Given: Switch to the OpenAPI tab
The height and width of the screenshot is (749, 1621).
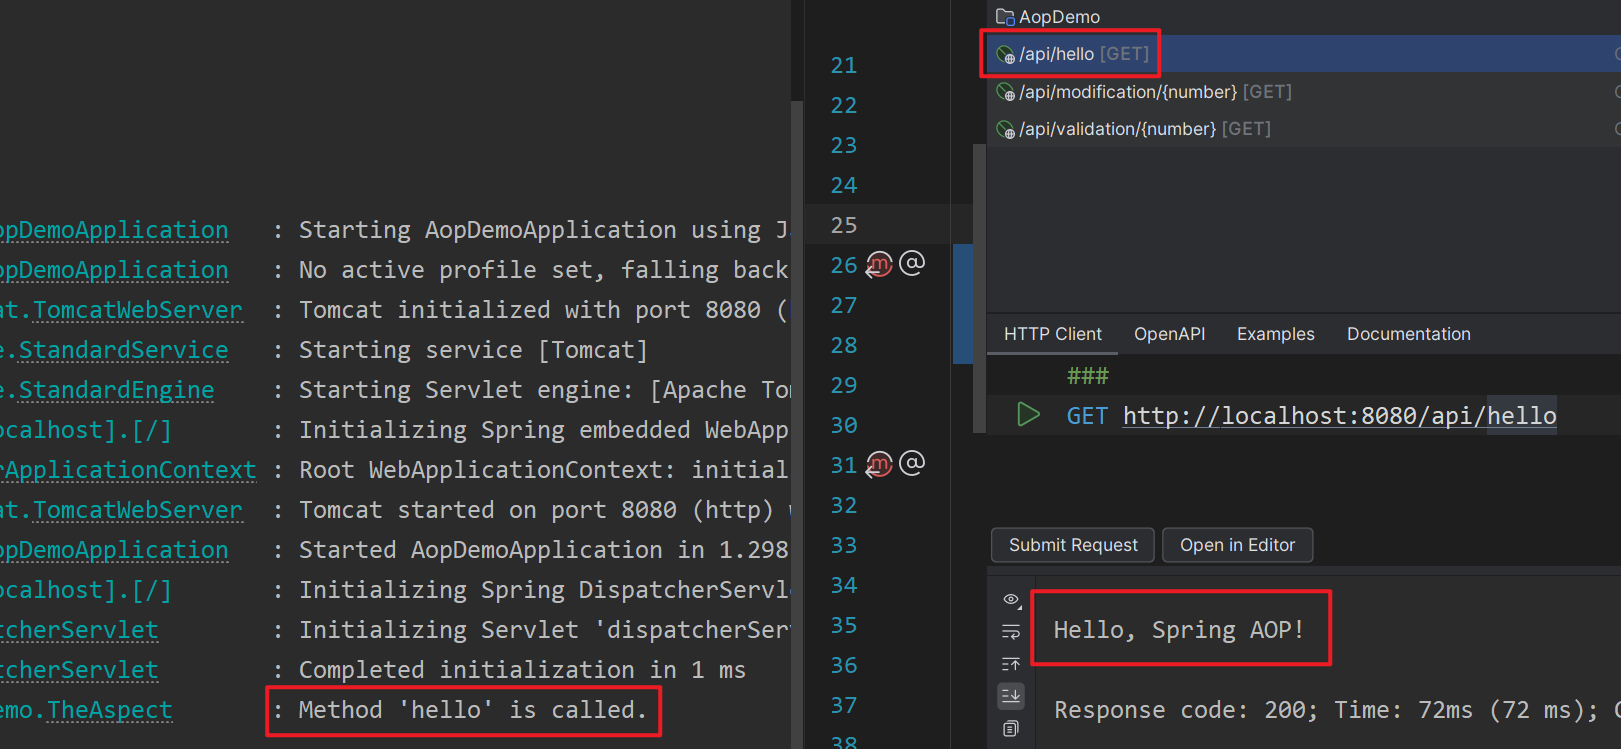Looking at the screenshot, I should 1169,334.
